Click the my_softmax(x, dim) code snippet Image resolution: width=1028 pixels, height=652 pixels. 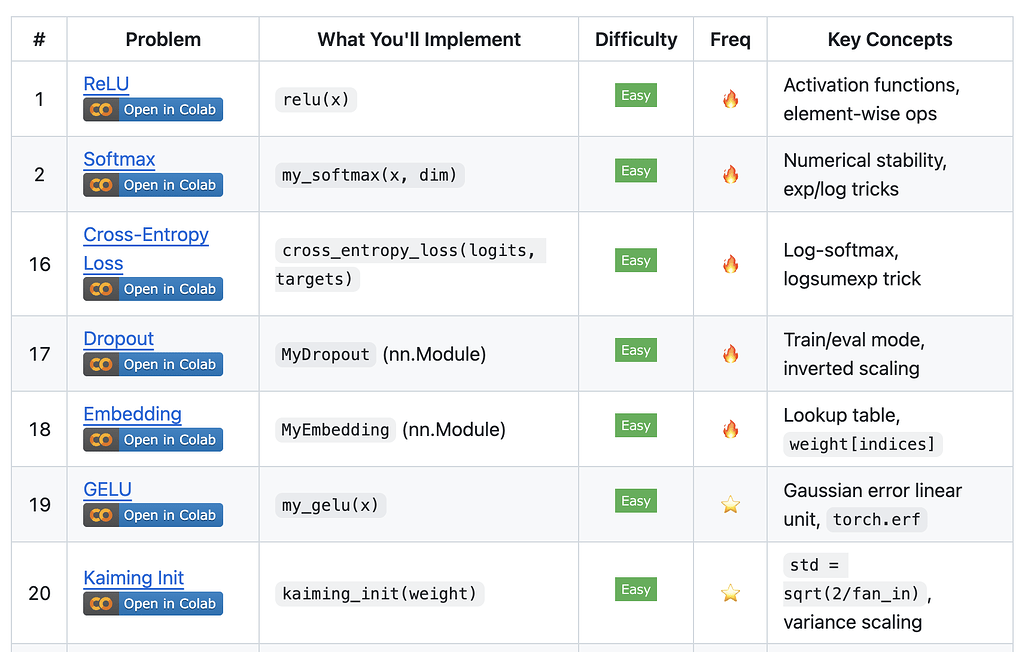pos(370,175)
